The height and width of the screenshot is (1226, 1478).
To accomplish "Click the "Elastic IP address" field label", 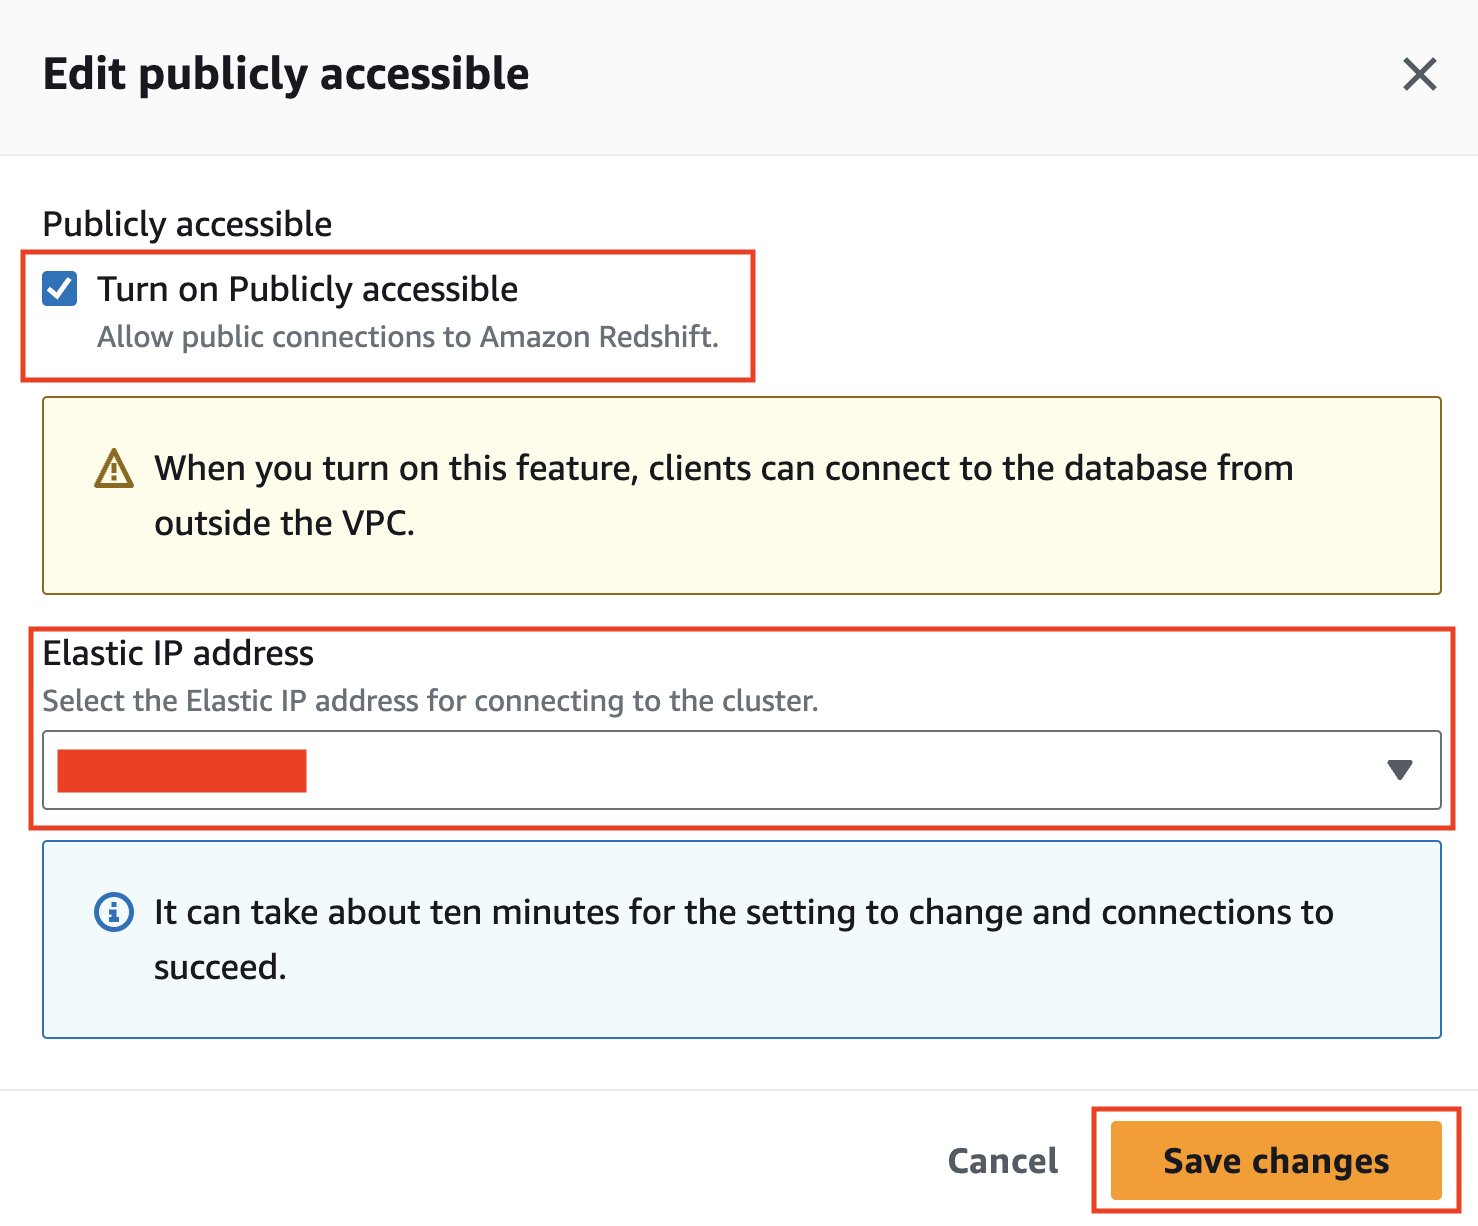I will pyautogui.click(x=178, y=653).
